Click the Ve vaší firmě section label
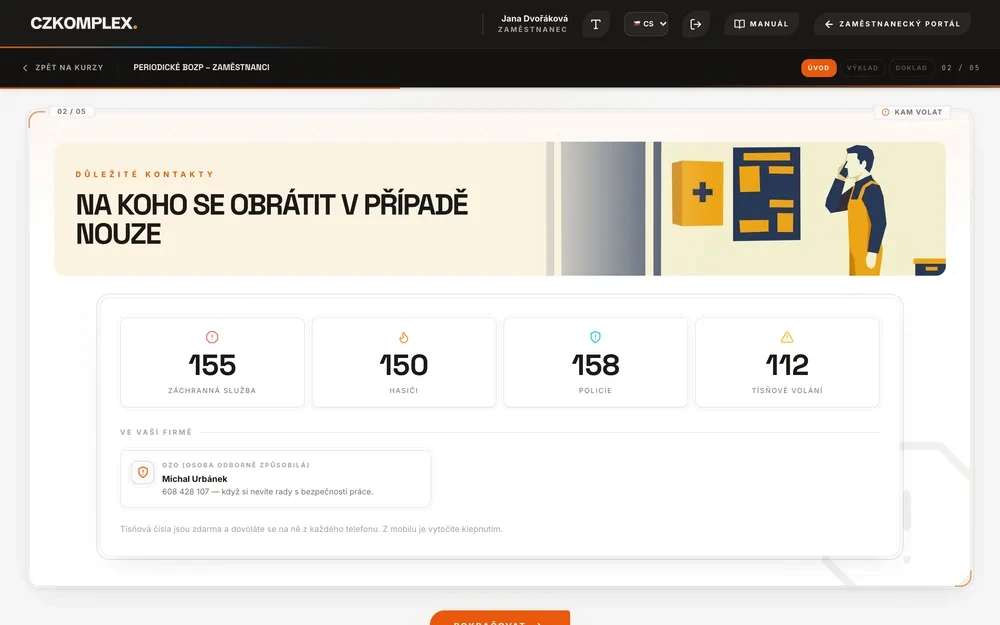Viewport: 1000px width, 625px height. (x=156, y=432)
